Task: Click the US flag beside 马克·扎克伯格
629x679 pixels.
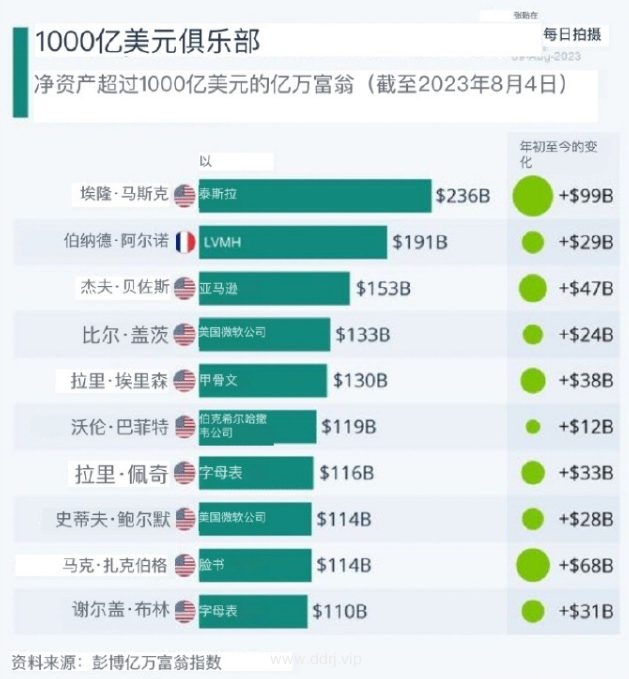Action: point(185,565)
